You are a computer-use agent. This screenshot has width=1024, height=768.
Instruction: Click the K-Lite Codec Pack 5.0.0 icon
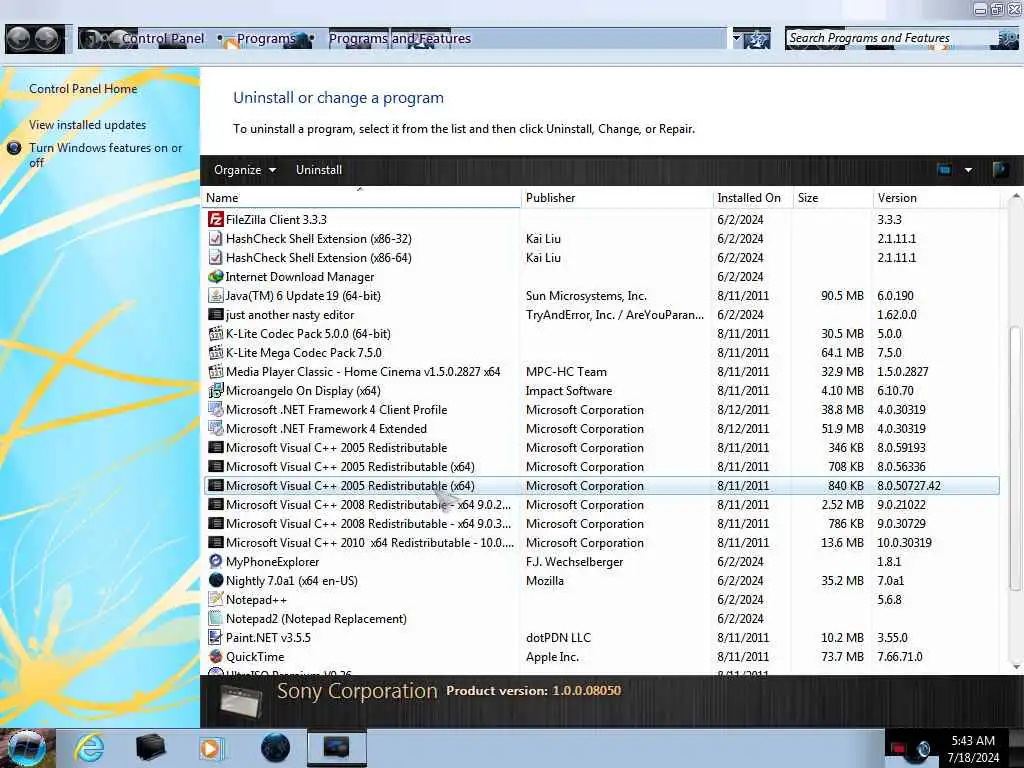[x=216, y=333]
